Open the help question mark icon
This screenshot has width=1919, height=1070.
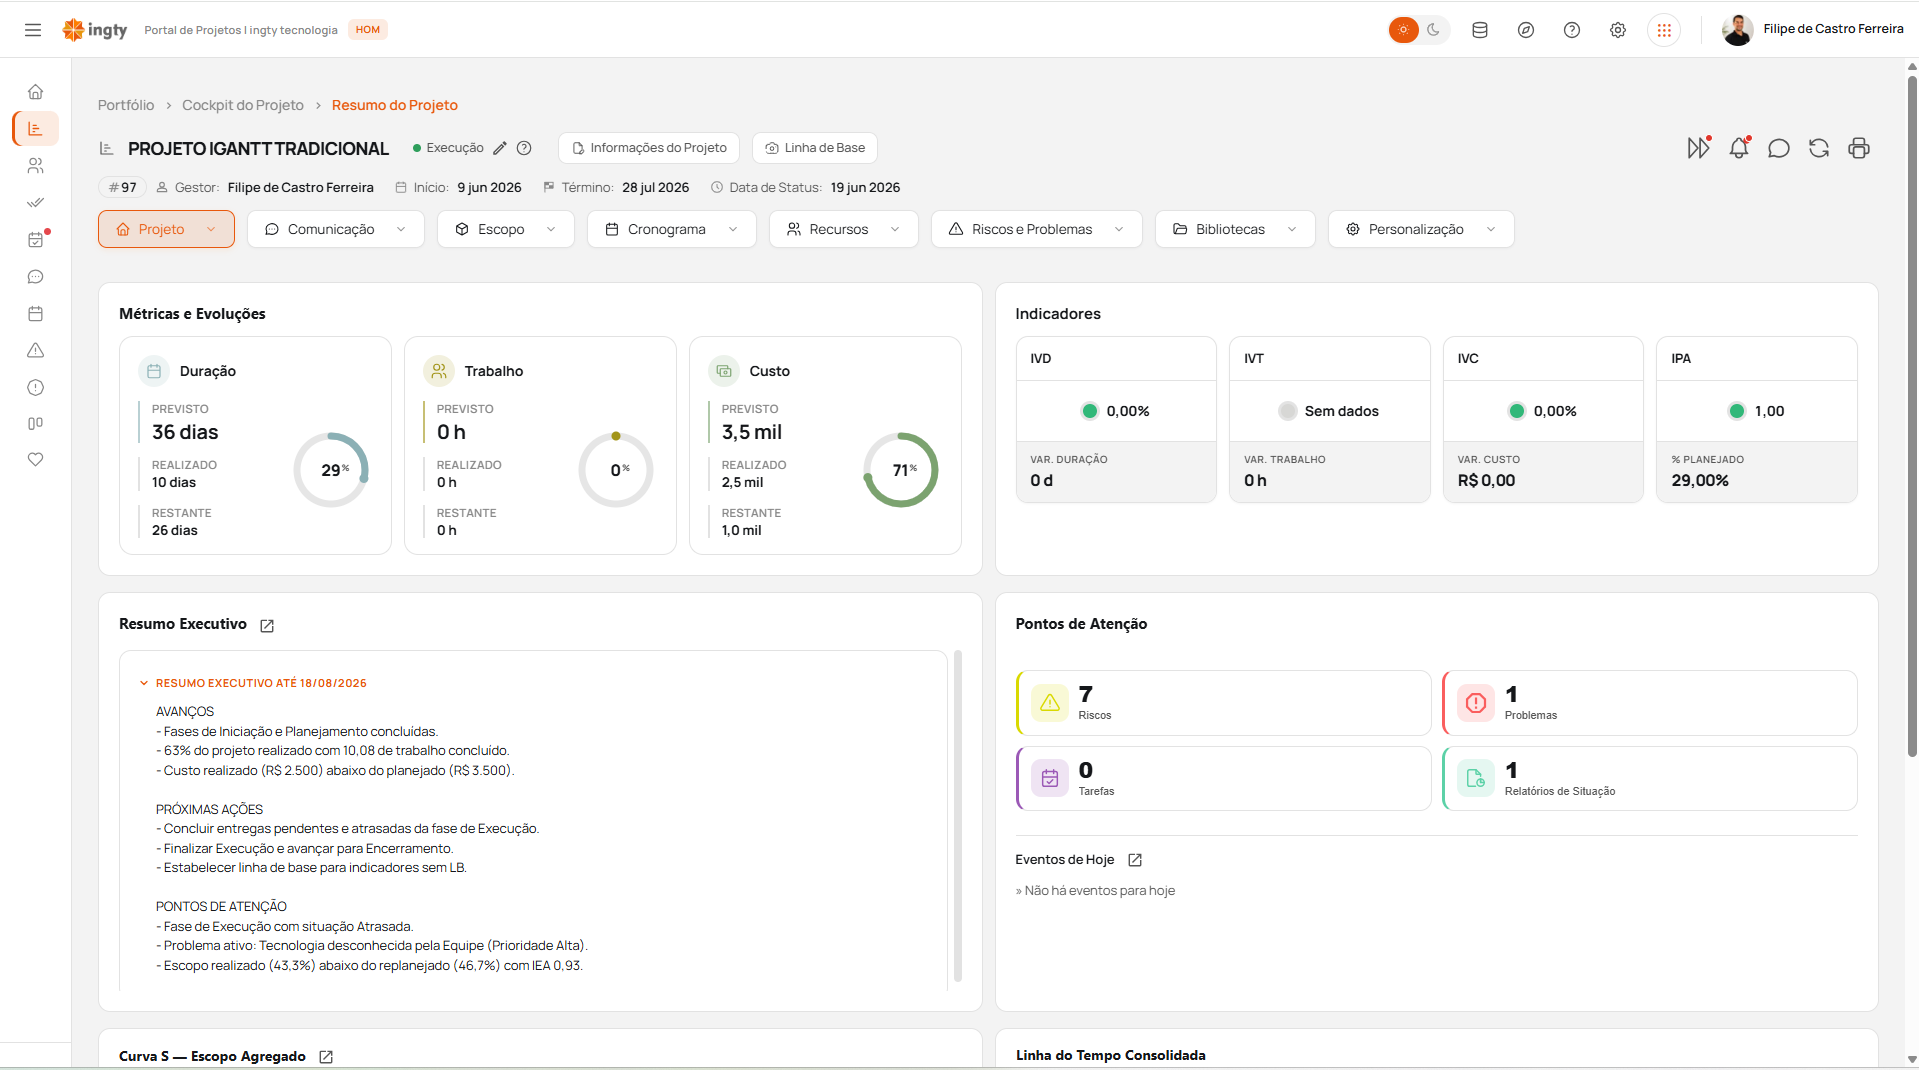1572,30
